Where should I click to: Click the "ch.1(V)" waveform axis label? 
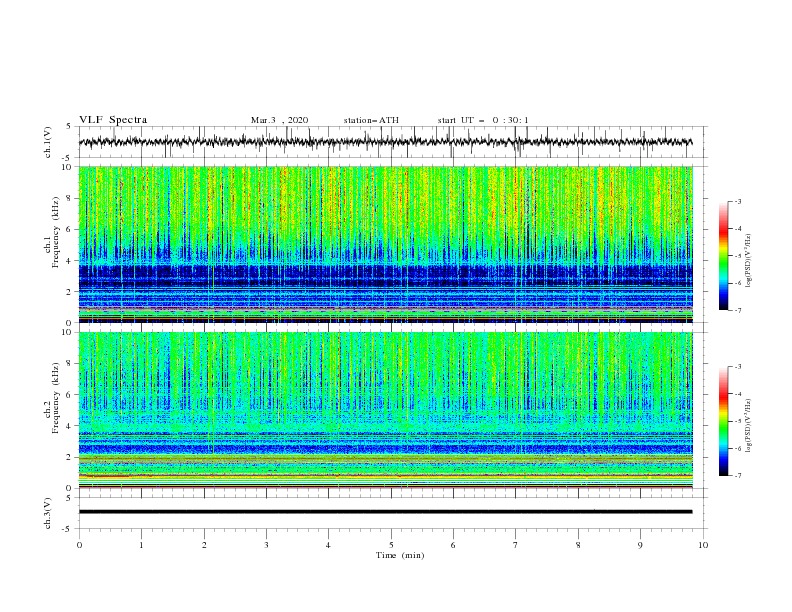pyautogui.click(x=48, y=142)
